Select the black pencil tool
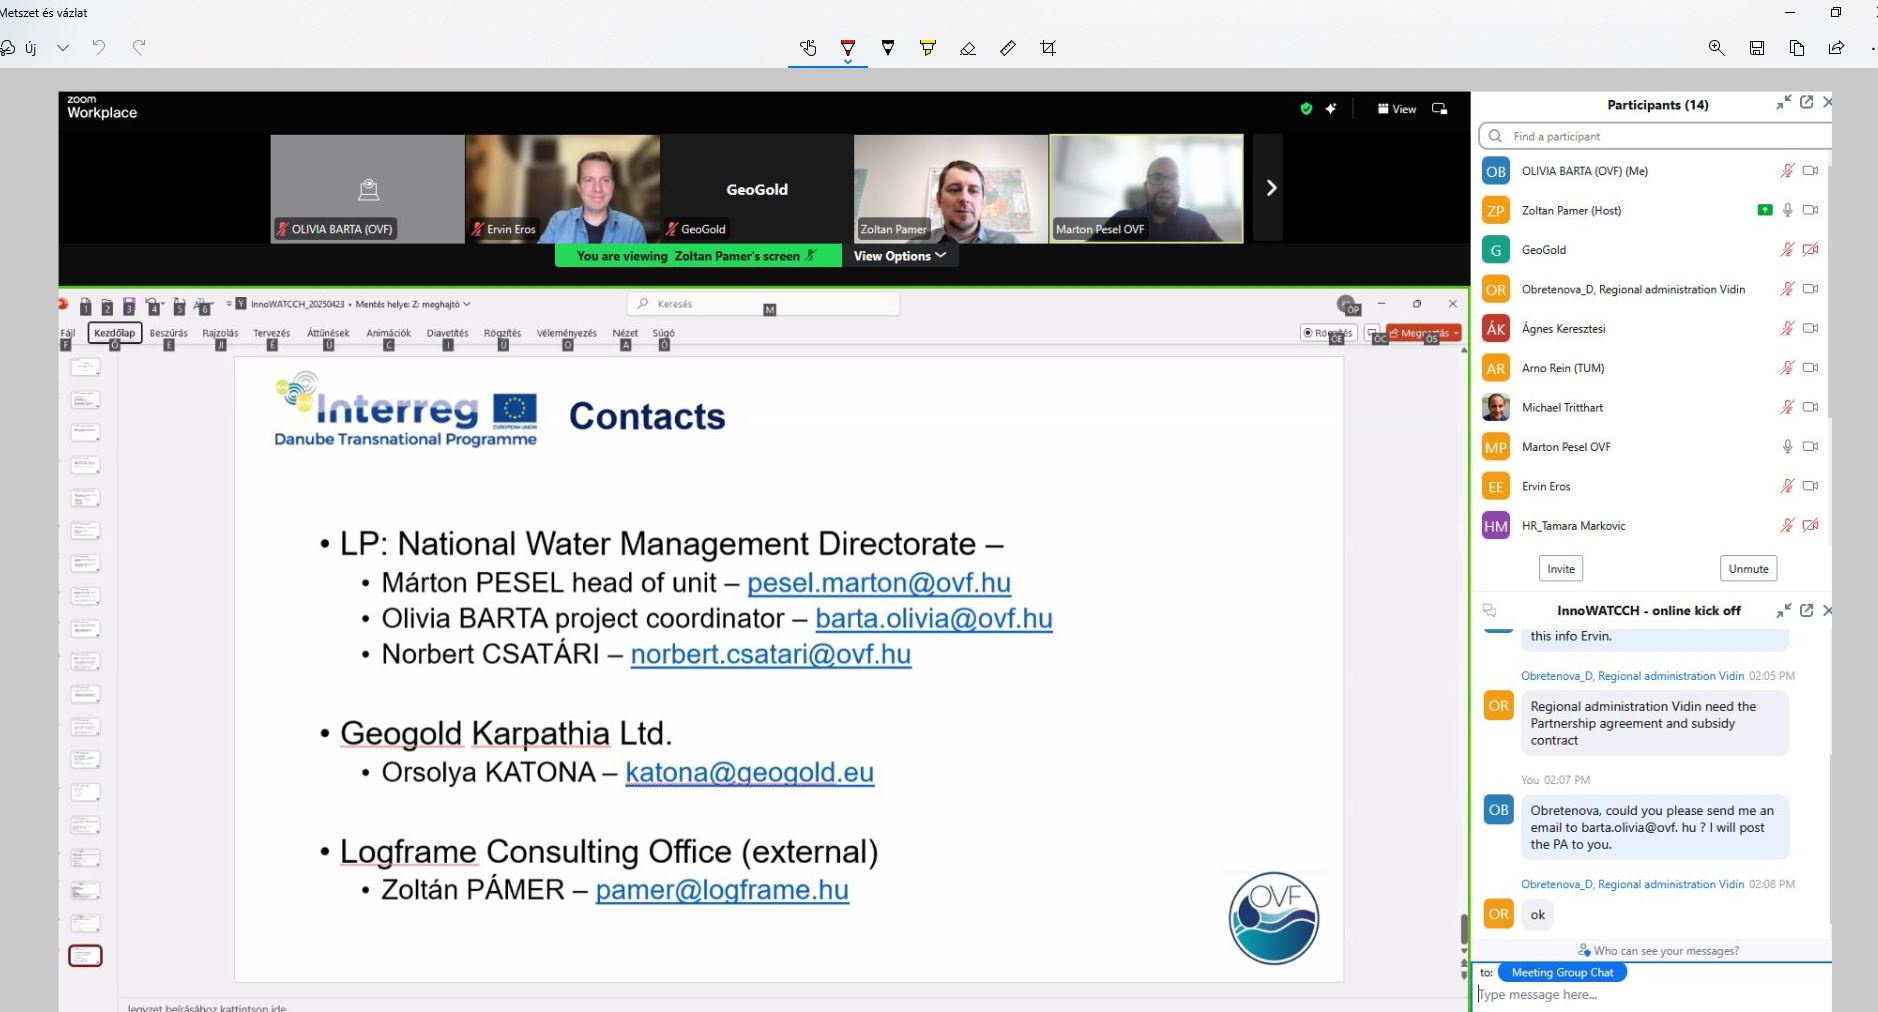The image size is (1878, 1012). 888,48
